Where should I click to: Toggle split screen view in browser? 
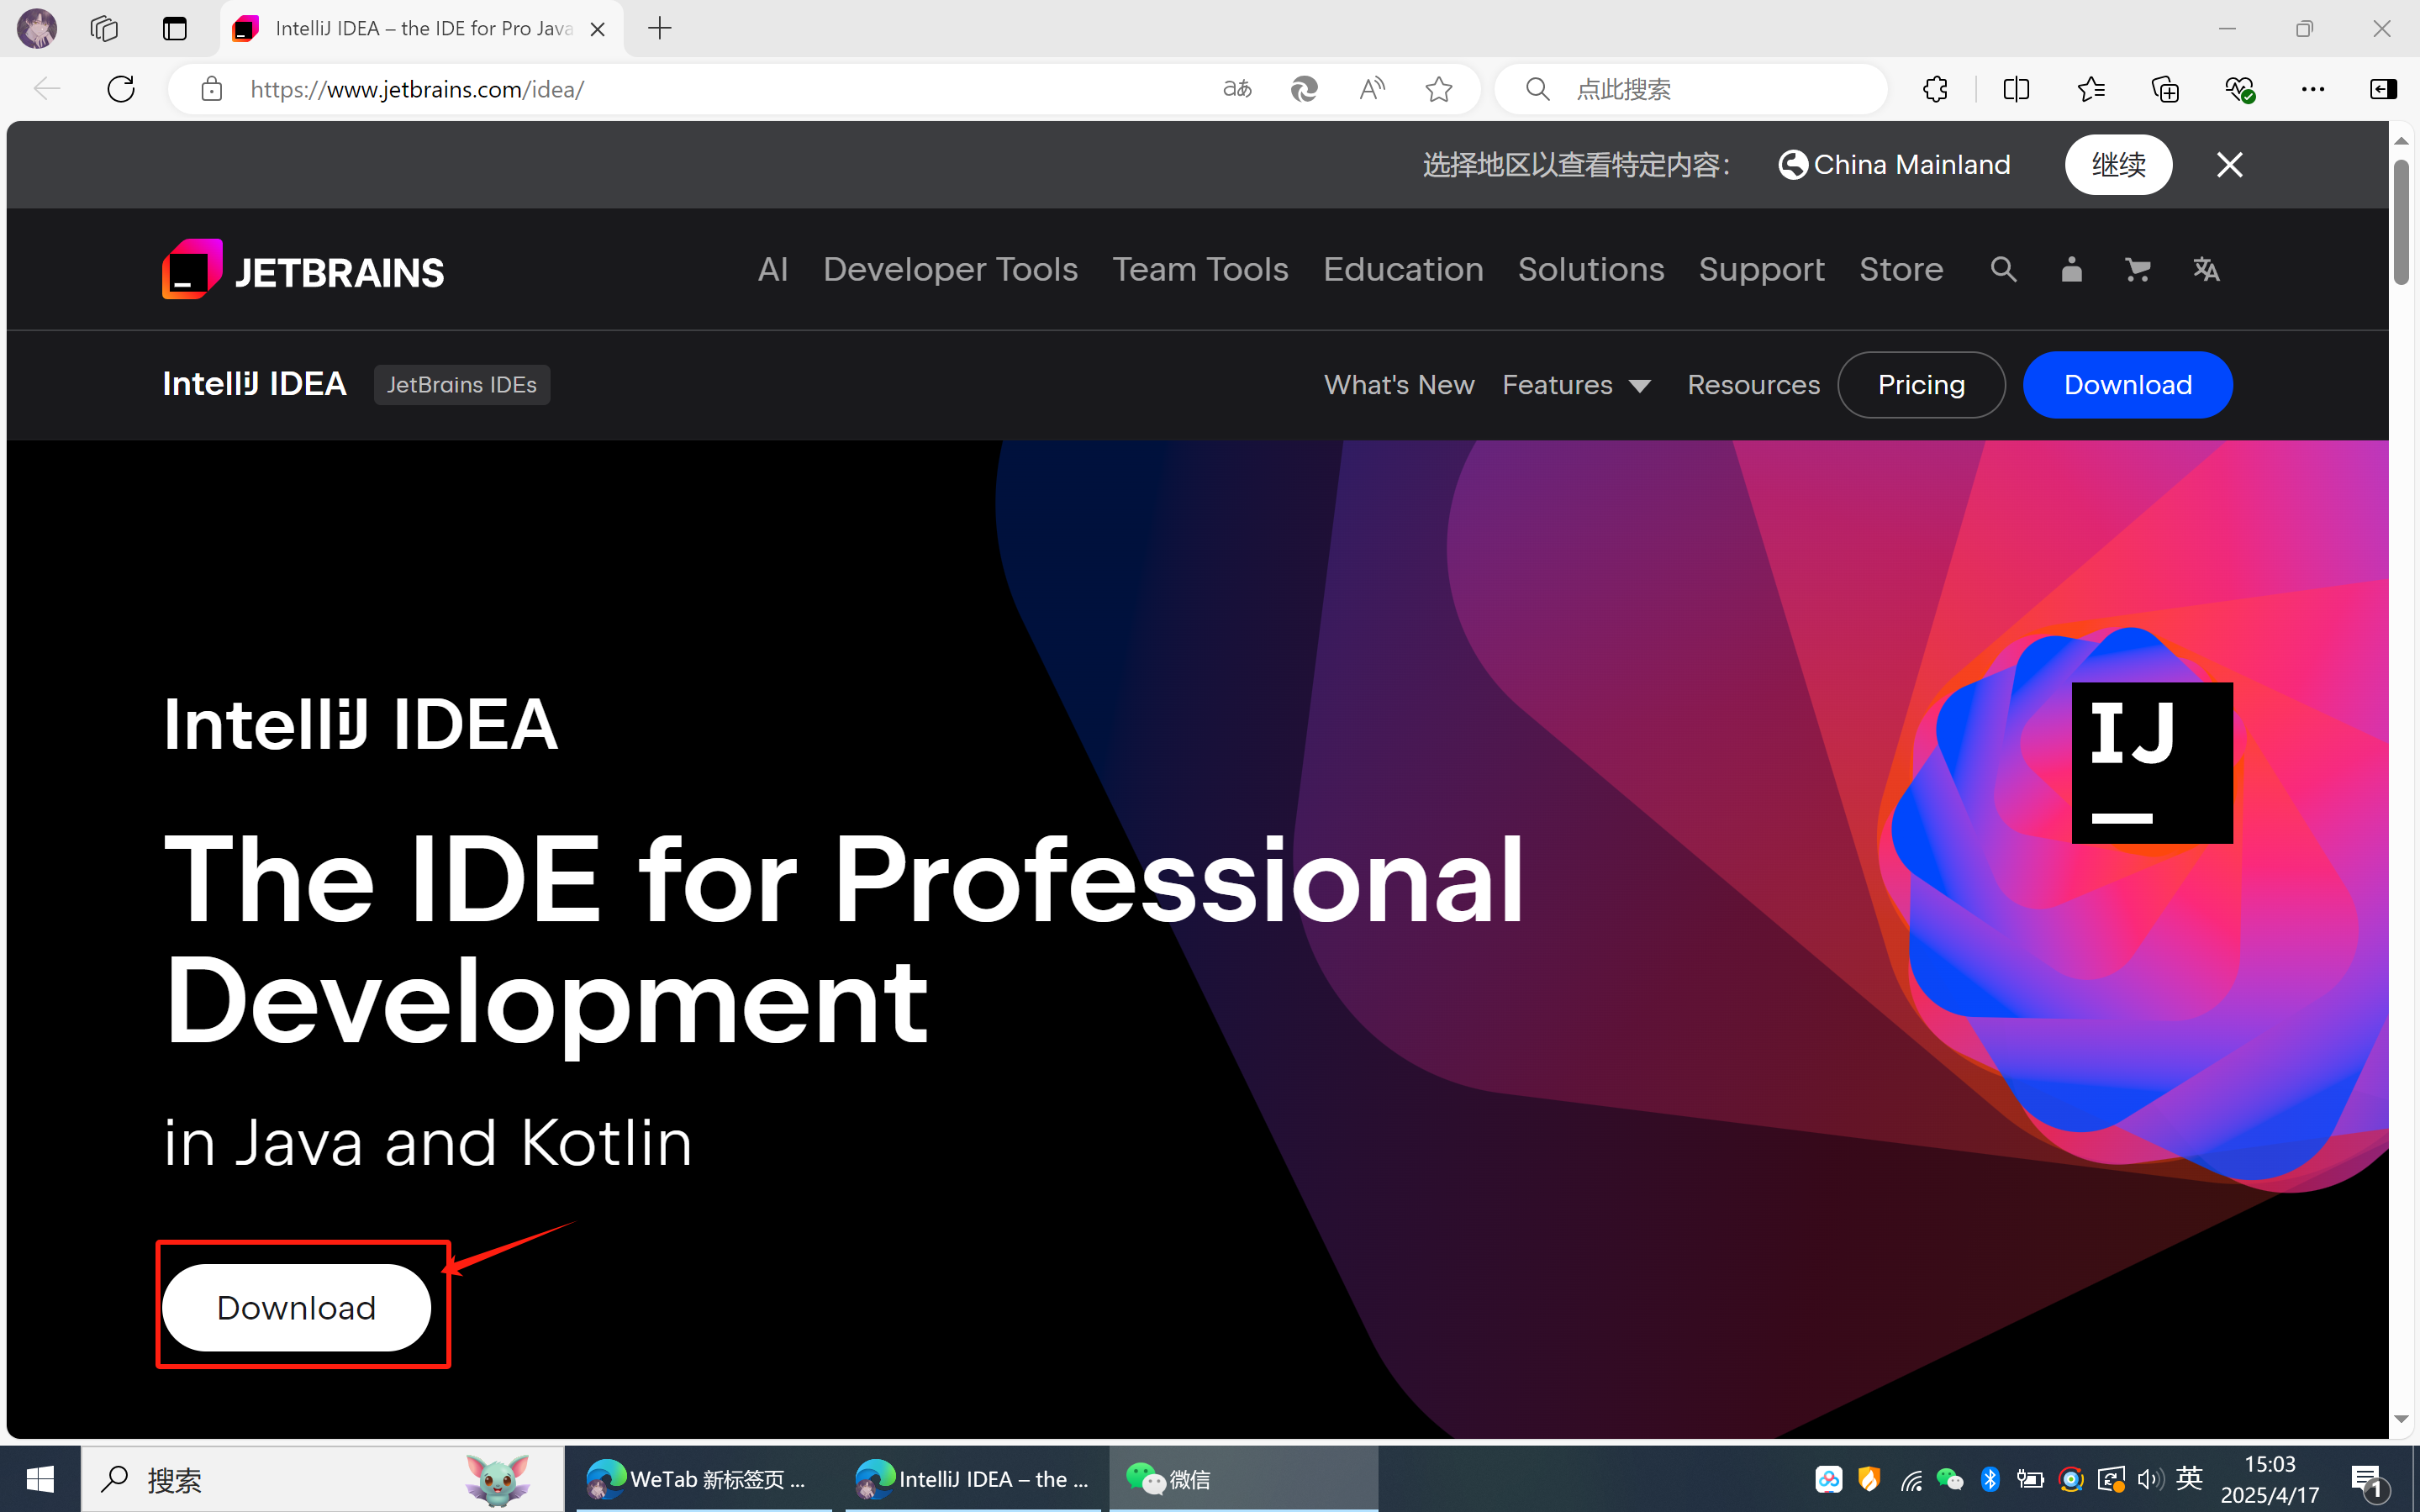click(x=2016, y=89)
